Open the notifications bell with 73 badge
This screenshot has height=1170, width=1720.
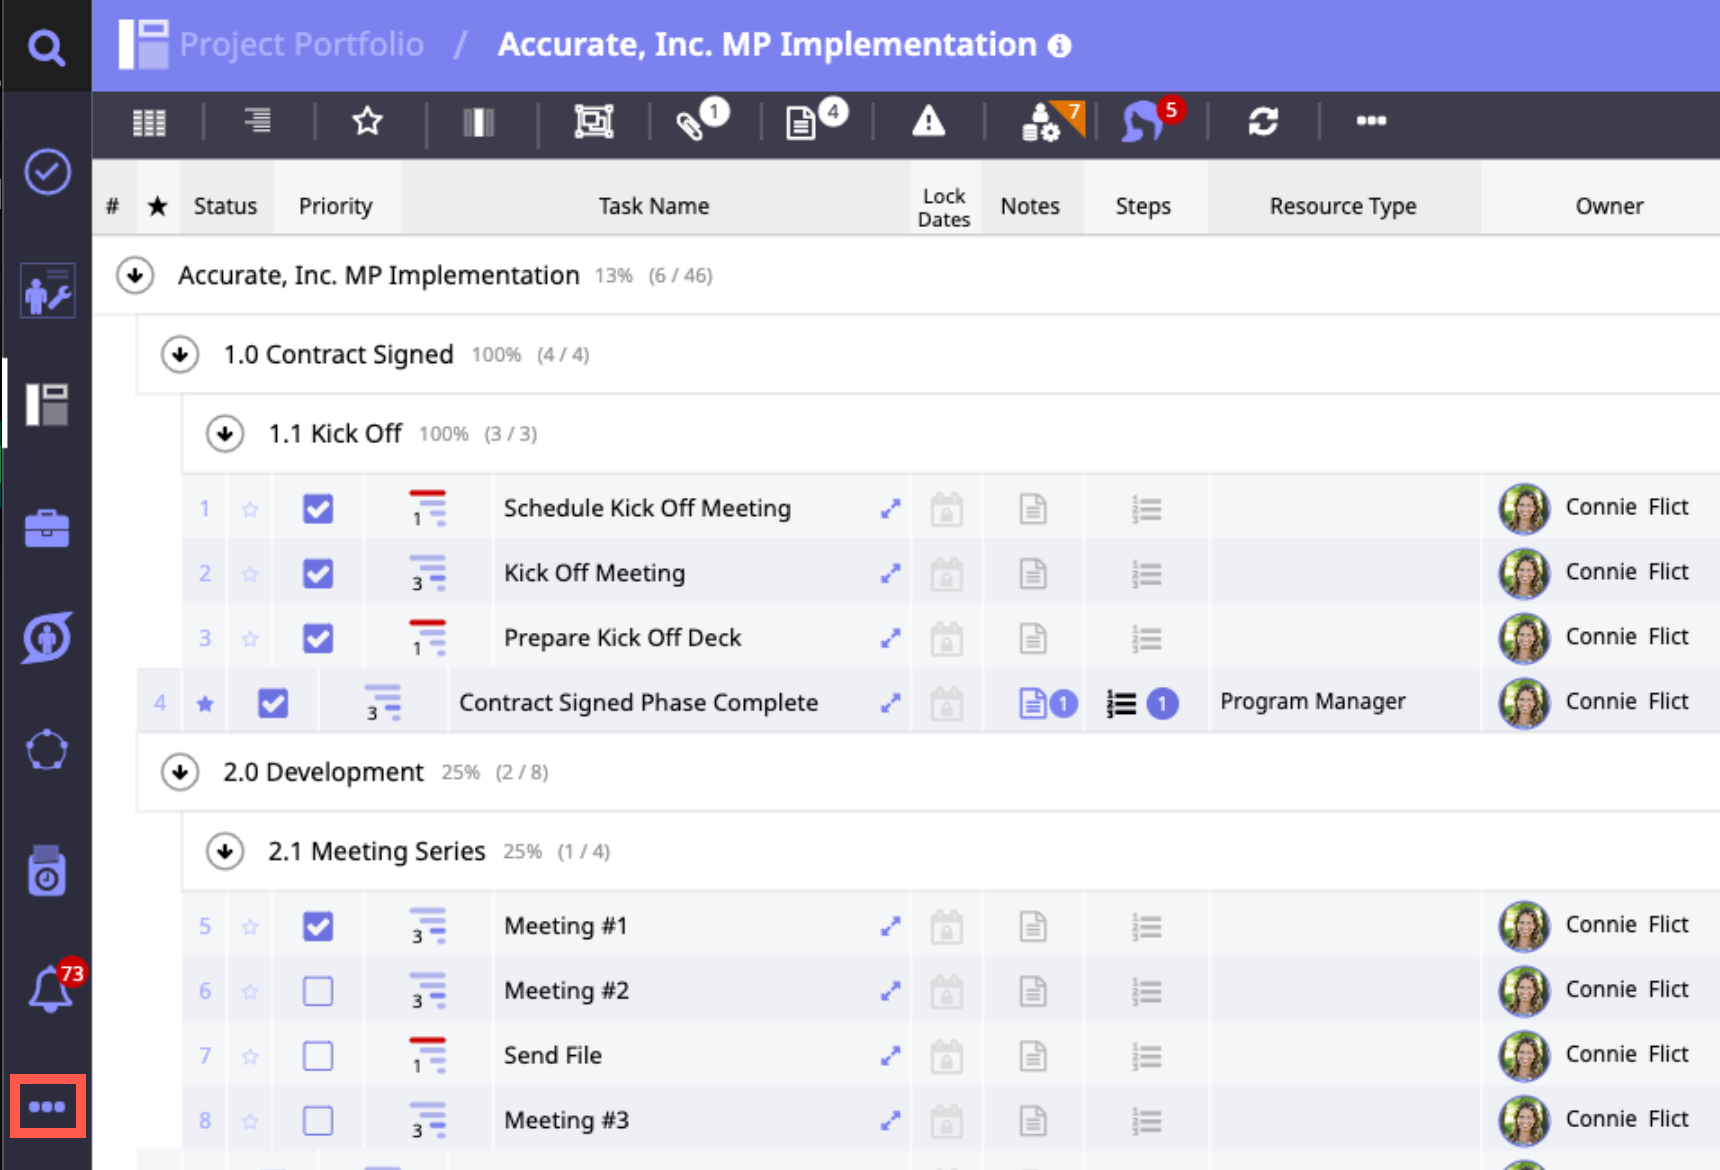pyautogui.click(x=49, y=990)
